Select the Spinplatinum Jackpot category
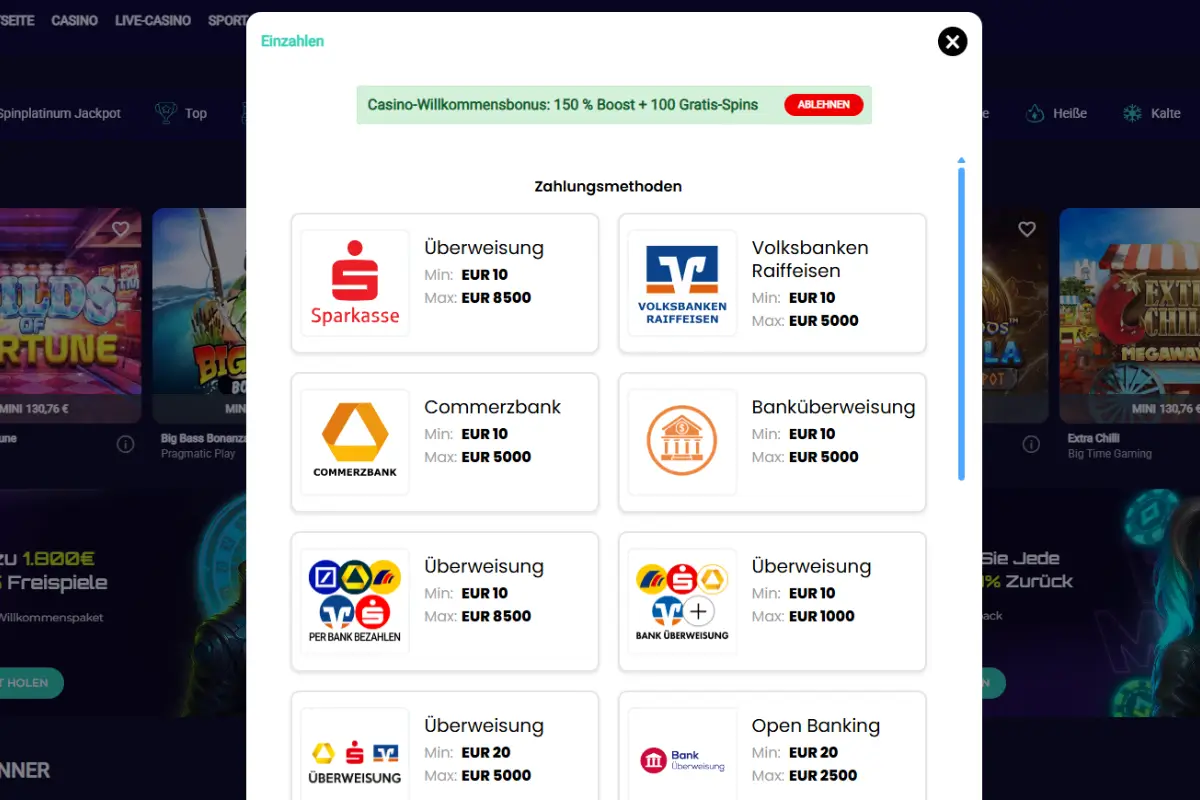 pos(60,113)
